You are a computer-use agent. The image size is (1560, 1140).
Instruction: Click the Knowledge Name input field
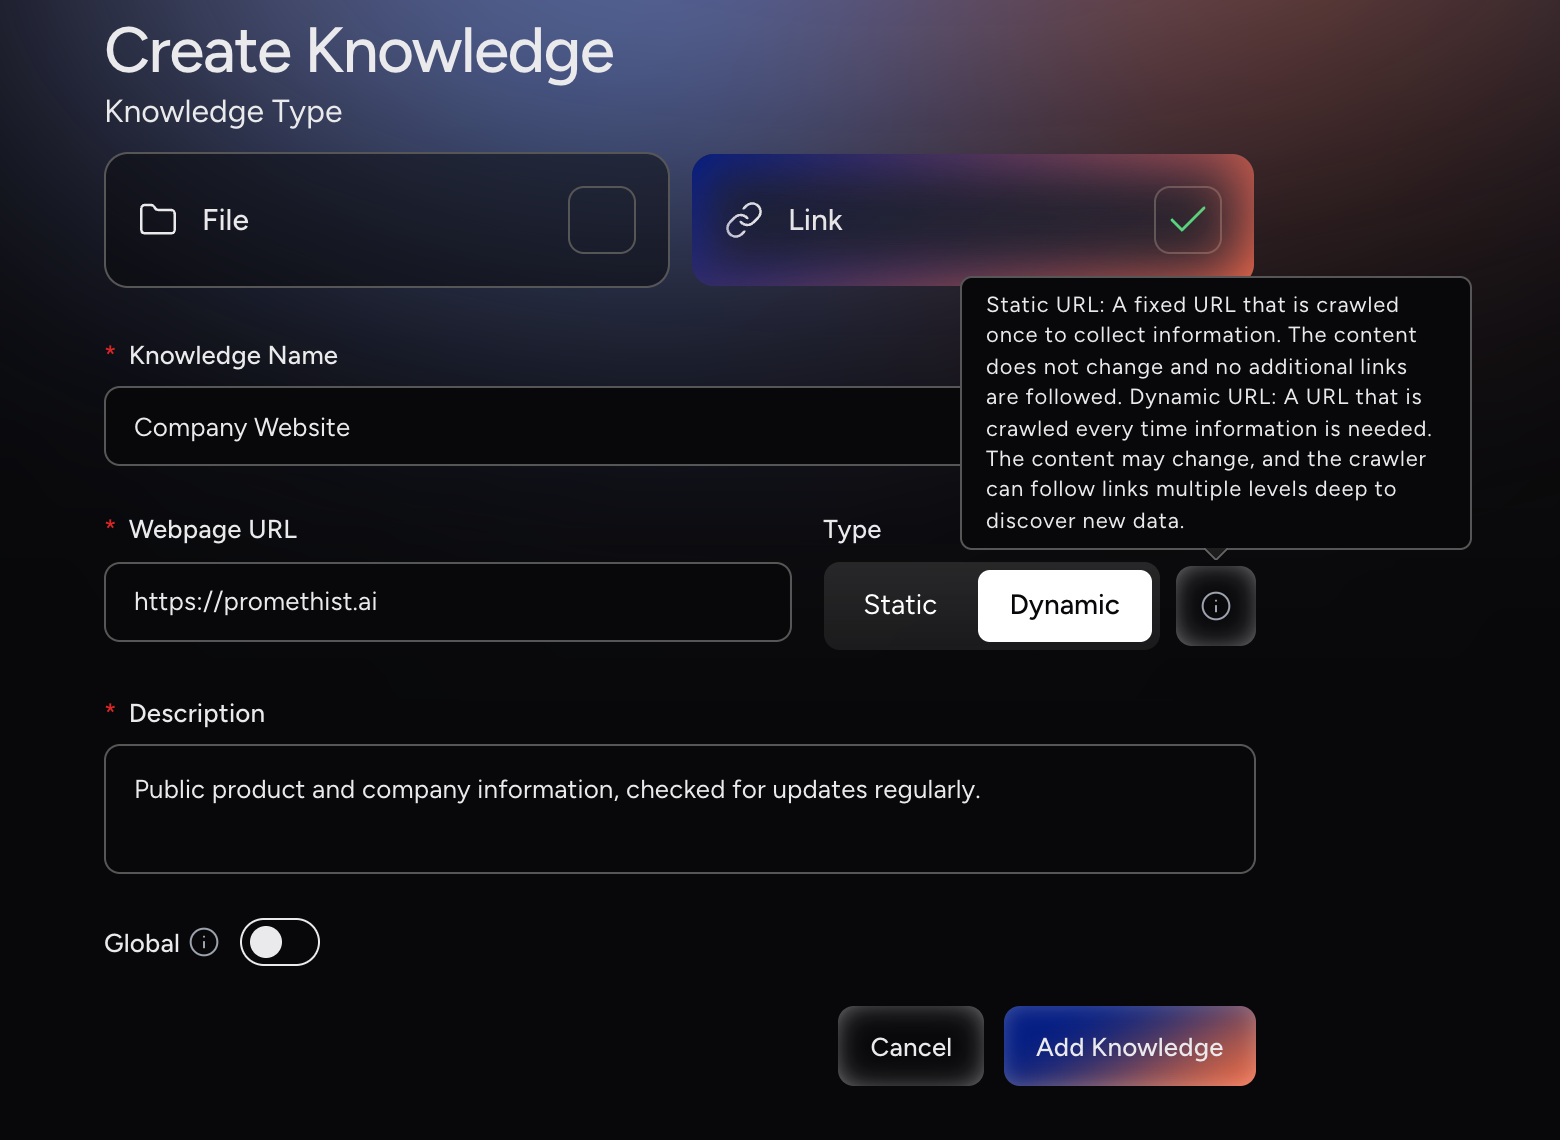point(533,427)
